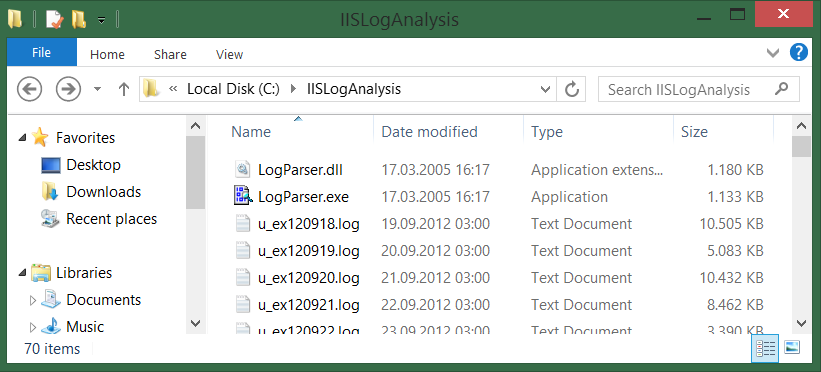Expand the ribbon with the chevron
Screen dimensions: 821x372
(x=773, y=52)
